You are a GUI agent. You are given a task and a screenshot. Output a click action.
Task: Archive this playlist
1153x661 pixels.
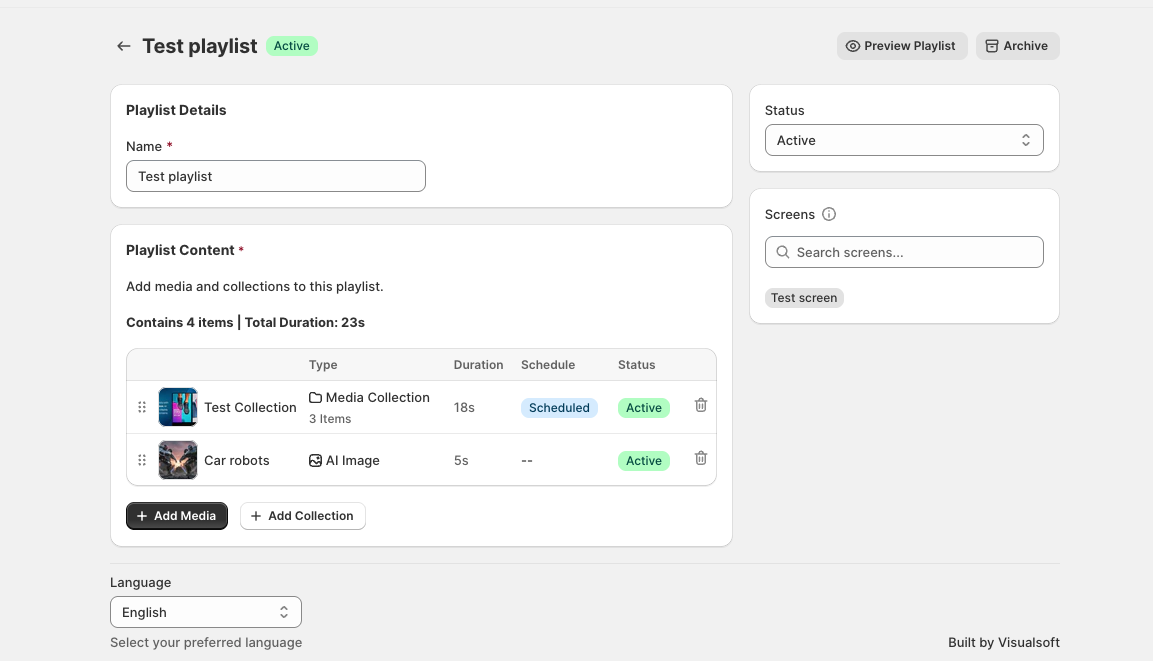click(1017, 46)
